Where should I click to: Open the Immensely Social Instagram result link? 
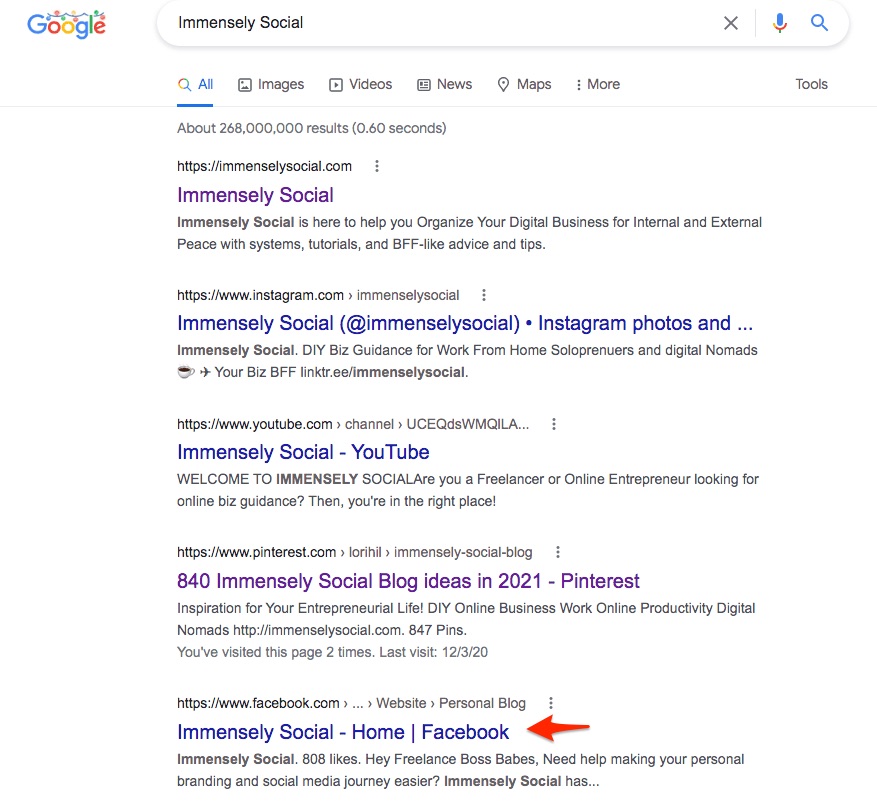pos(465,323)
